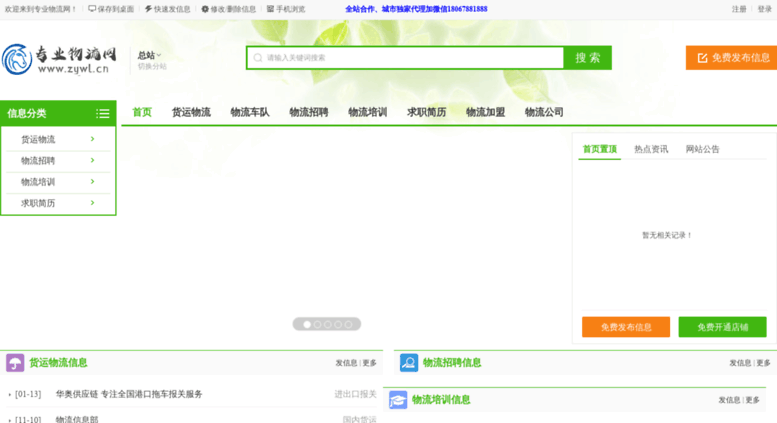Click the lightning icon beside 快速发信息

pyautogui.click(x=148, y=9)
